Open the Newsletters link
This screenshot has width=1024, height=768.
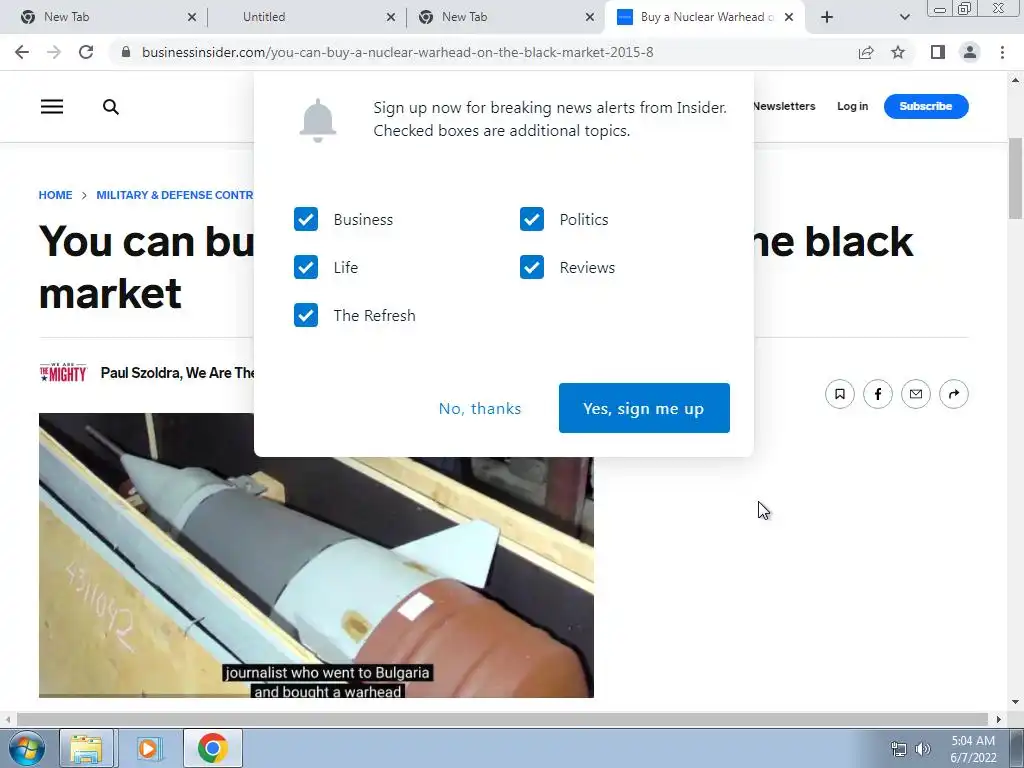784,106
